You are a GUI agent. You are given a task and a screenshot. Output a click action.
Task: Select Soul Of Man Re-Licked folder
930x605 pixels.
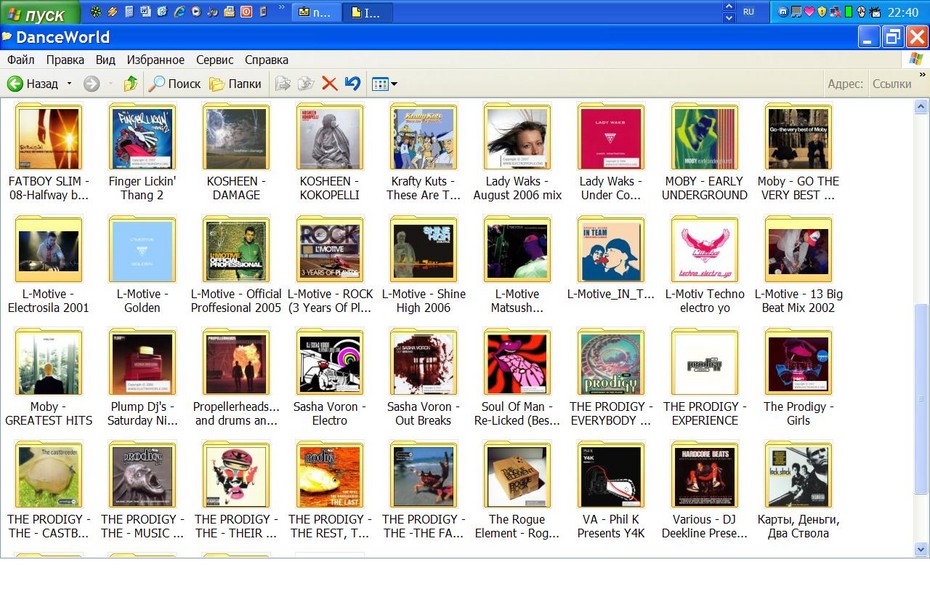[517, 378]
